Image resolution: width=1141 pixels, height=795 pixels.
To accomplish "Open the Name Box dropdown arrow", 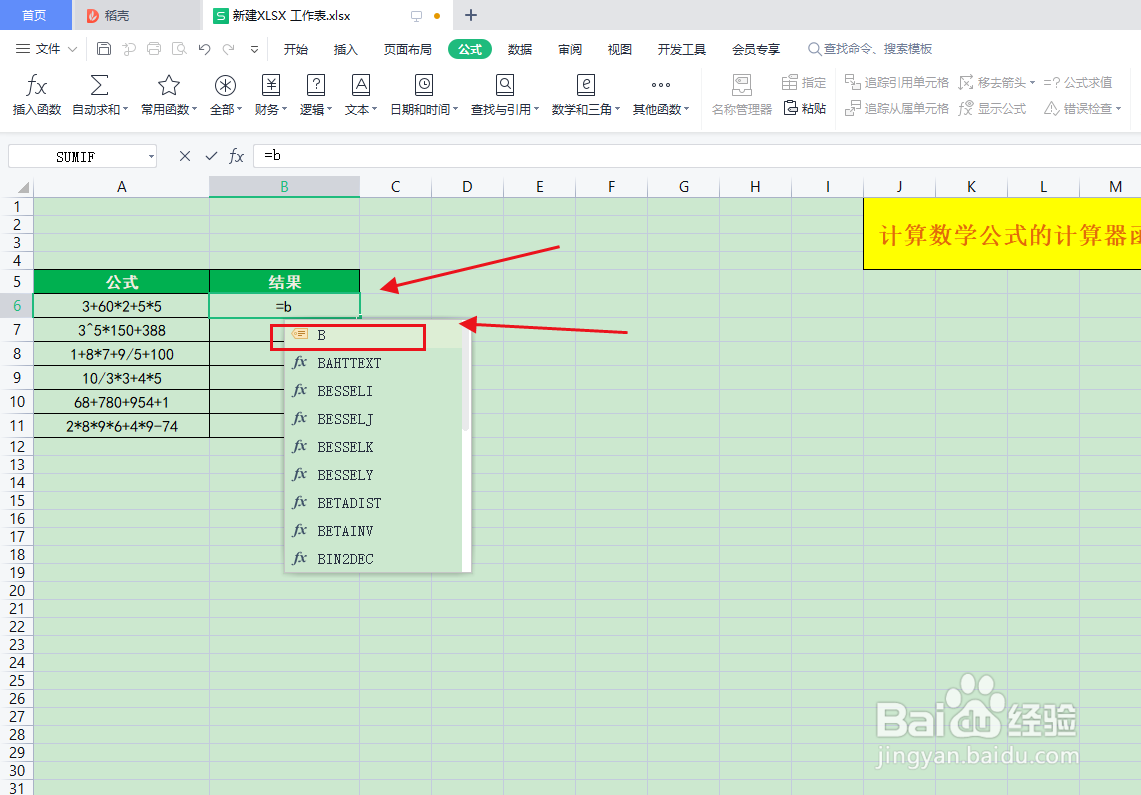I will 151,156.
